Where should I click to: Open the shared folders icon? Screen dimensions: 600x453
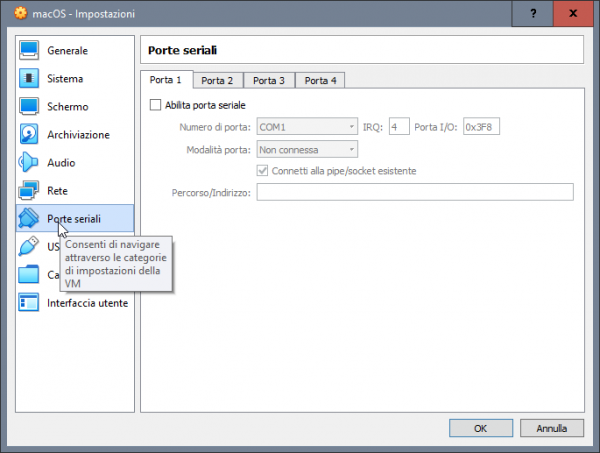coord(29,274)
